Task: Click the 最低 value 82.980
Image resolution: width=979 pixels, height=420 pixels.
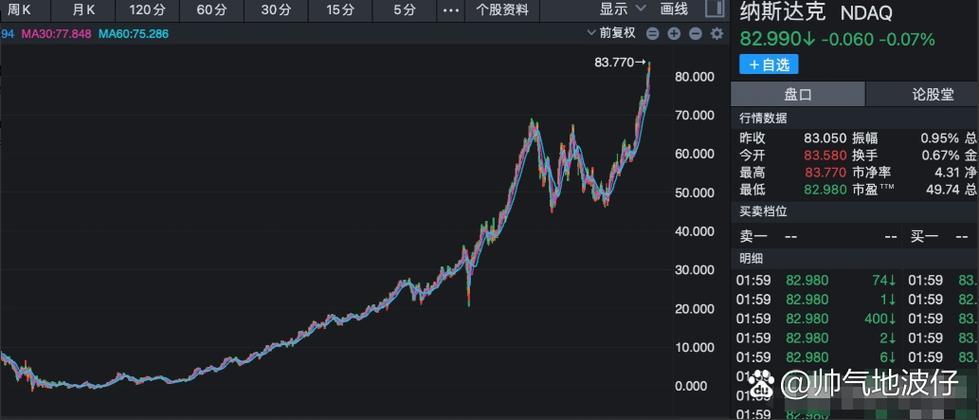Action: [825, 189]
